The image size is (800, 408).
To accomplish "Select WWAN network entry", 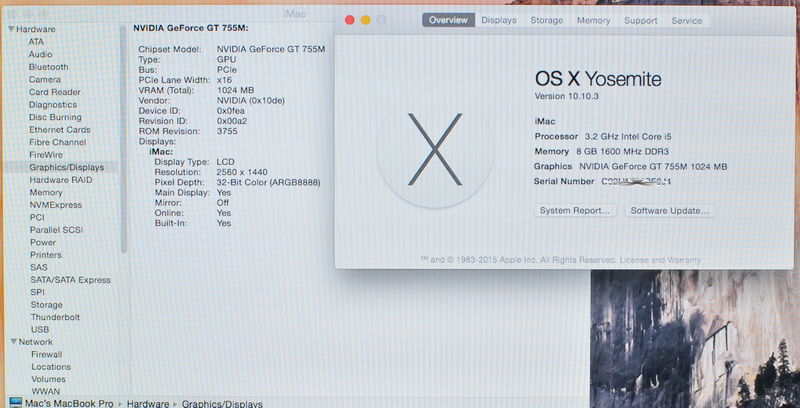I will coord(45,391).
